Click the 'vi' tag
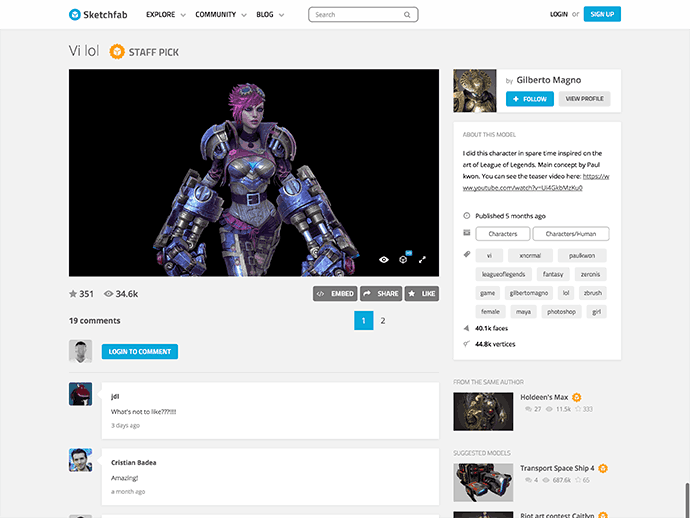The width and height of the screenshot is (690, 518). pos(489,256)
